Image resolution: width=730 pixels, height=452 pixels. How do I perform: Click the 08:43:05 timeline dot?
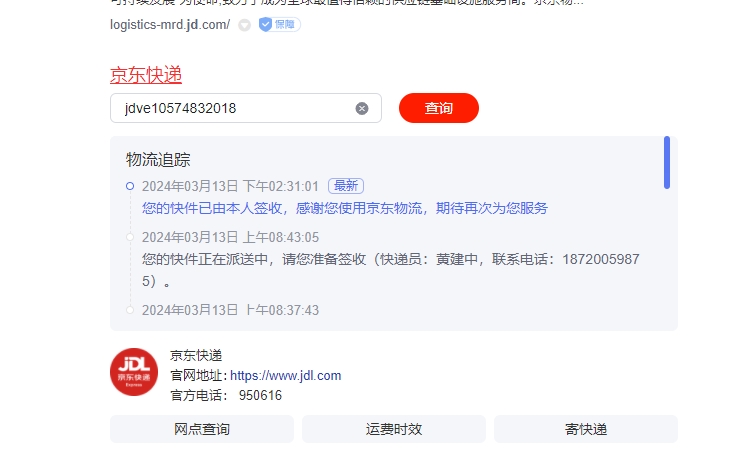130,237
